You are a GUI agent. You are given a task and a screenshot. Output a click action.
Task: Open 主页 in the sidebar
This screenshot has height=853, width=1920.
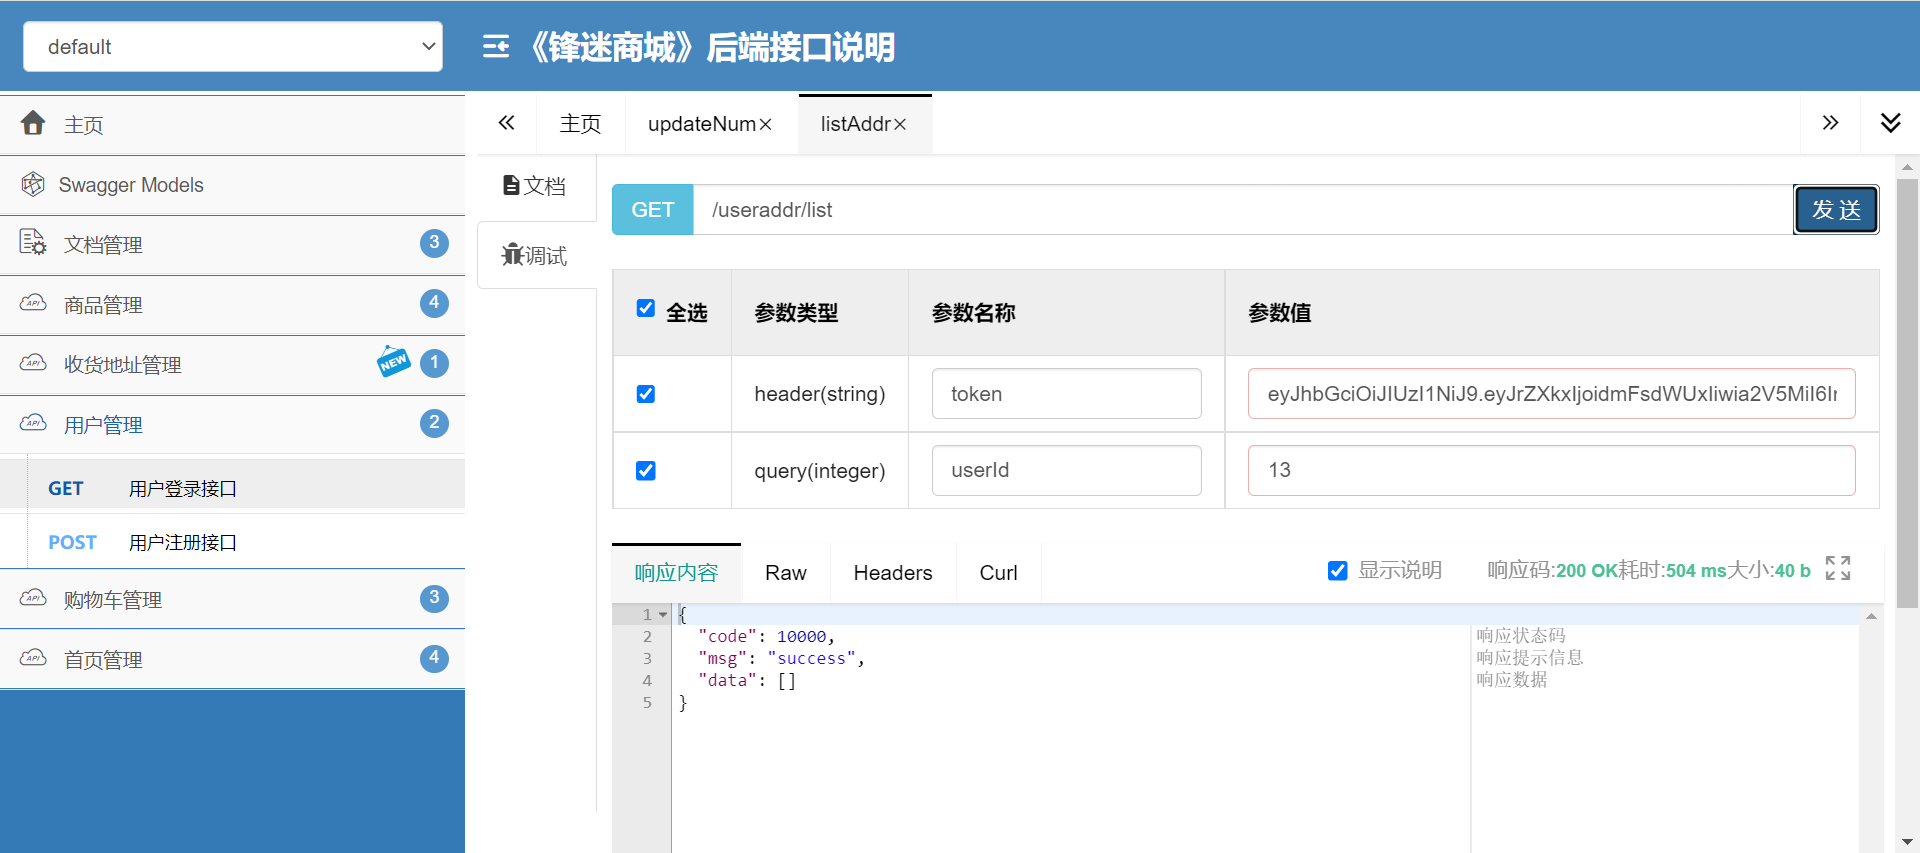click(232, 125)
